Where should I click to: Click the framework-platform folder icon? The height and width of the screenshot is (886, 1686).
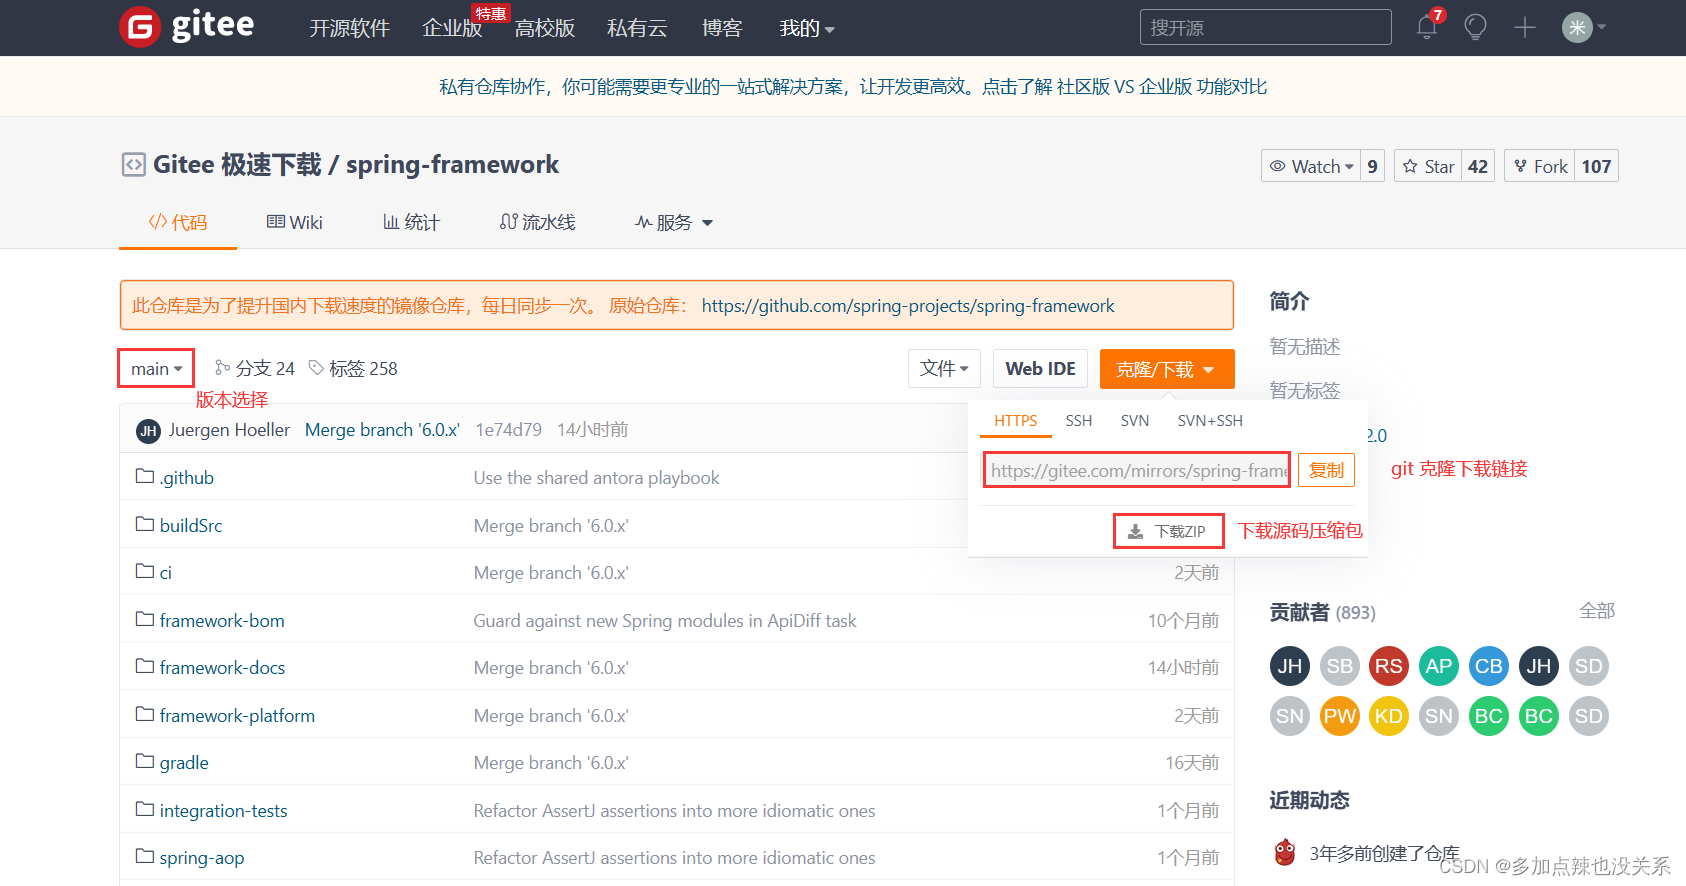145,714
